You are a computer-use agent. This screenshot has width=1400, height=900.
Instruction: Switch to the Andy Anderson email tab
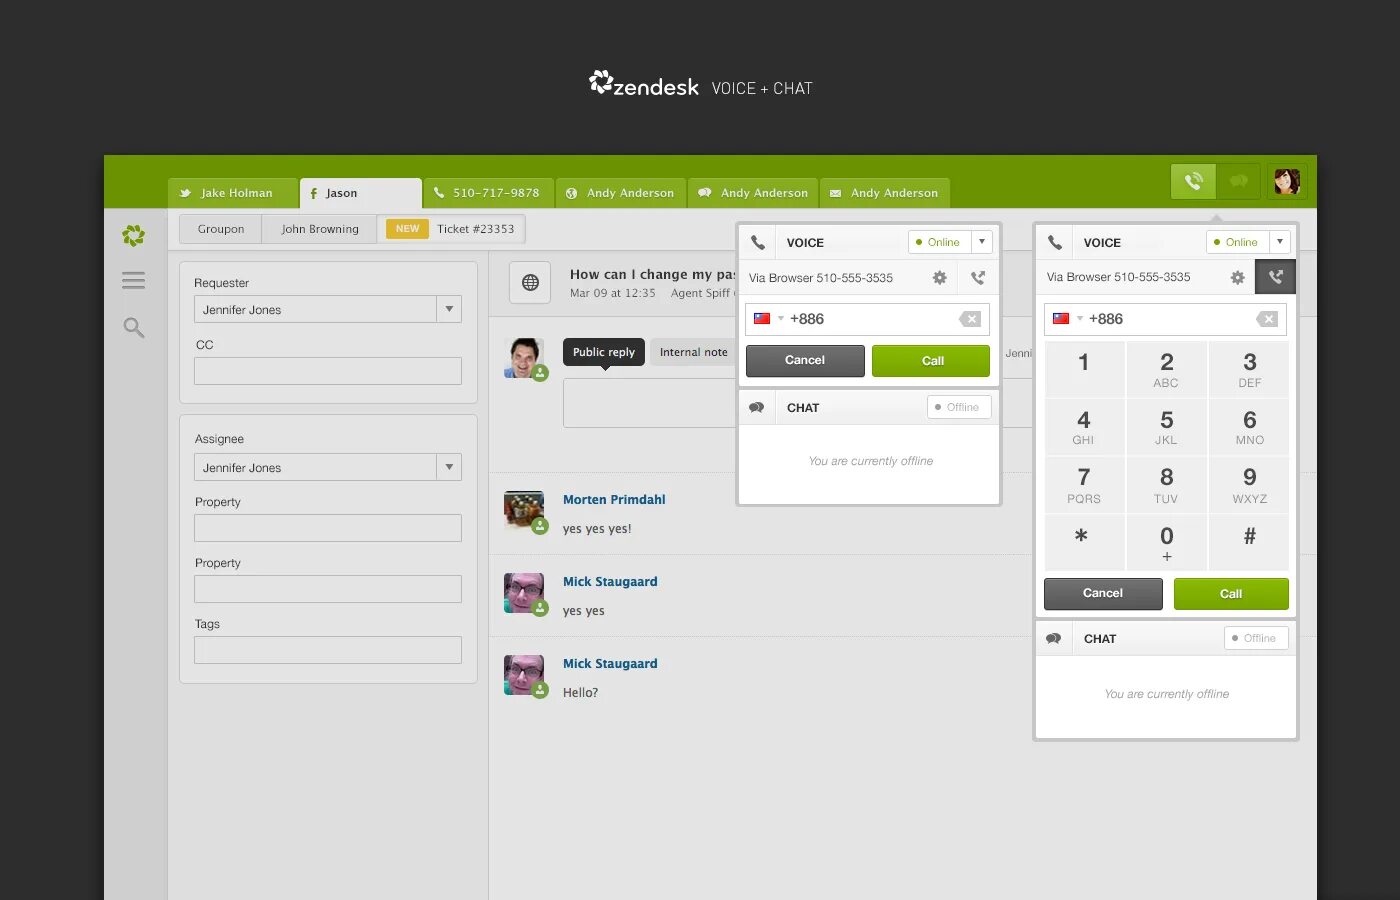(x=885, y=193)
